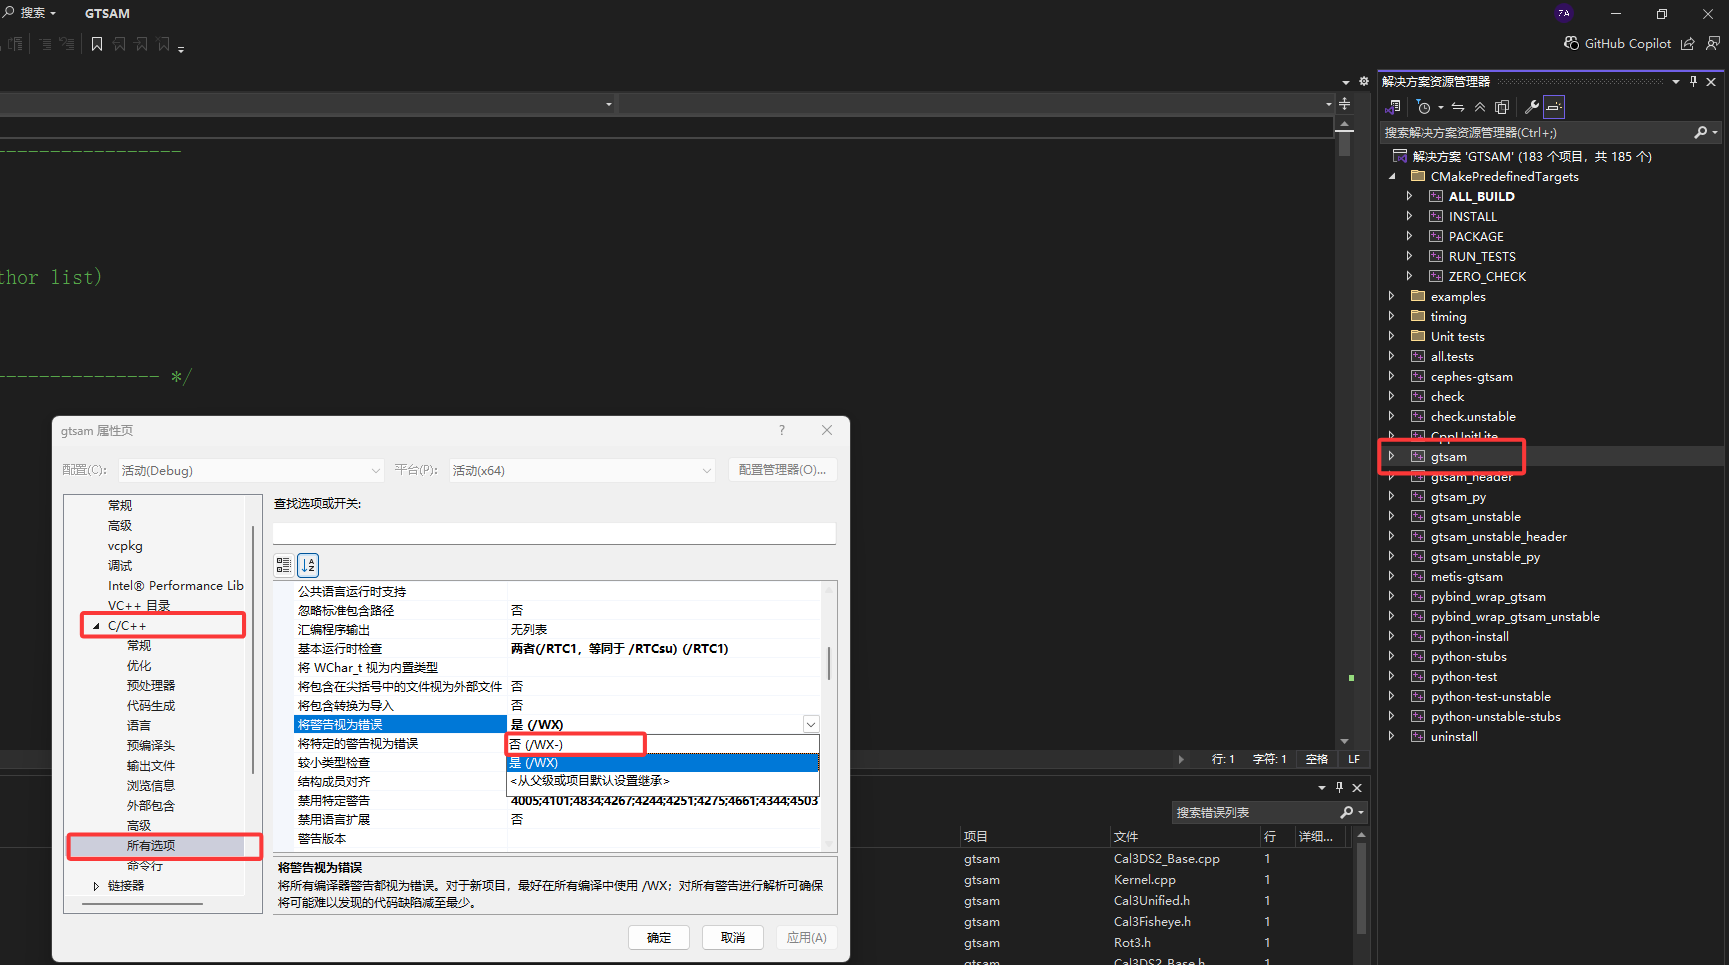The width and height of the screenshot is (1729, 965).
Task: Select 代码生成 under C/C++
Action: tap(151, 706)
